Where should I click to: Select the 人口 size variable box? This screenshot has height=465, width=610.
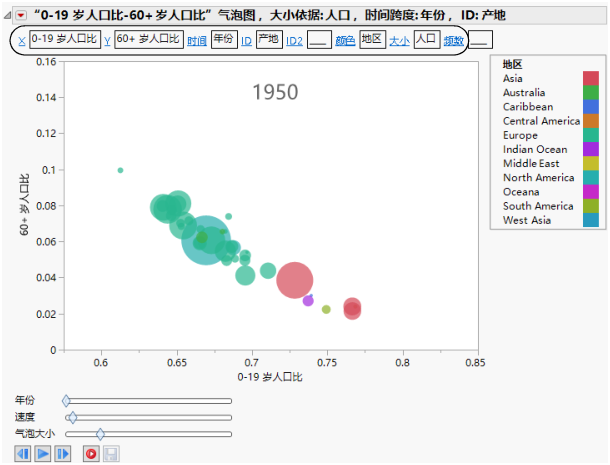427,39
